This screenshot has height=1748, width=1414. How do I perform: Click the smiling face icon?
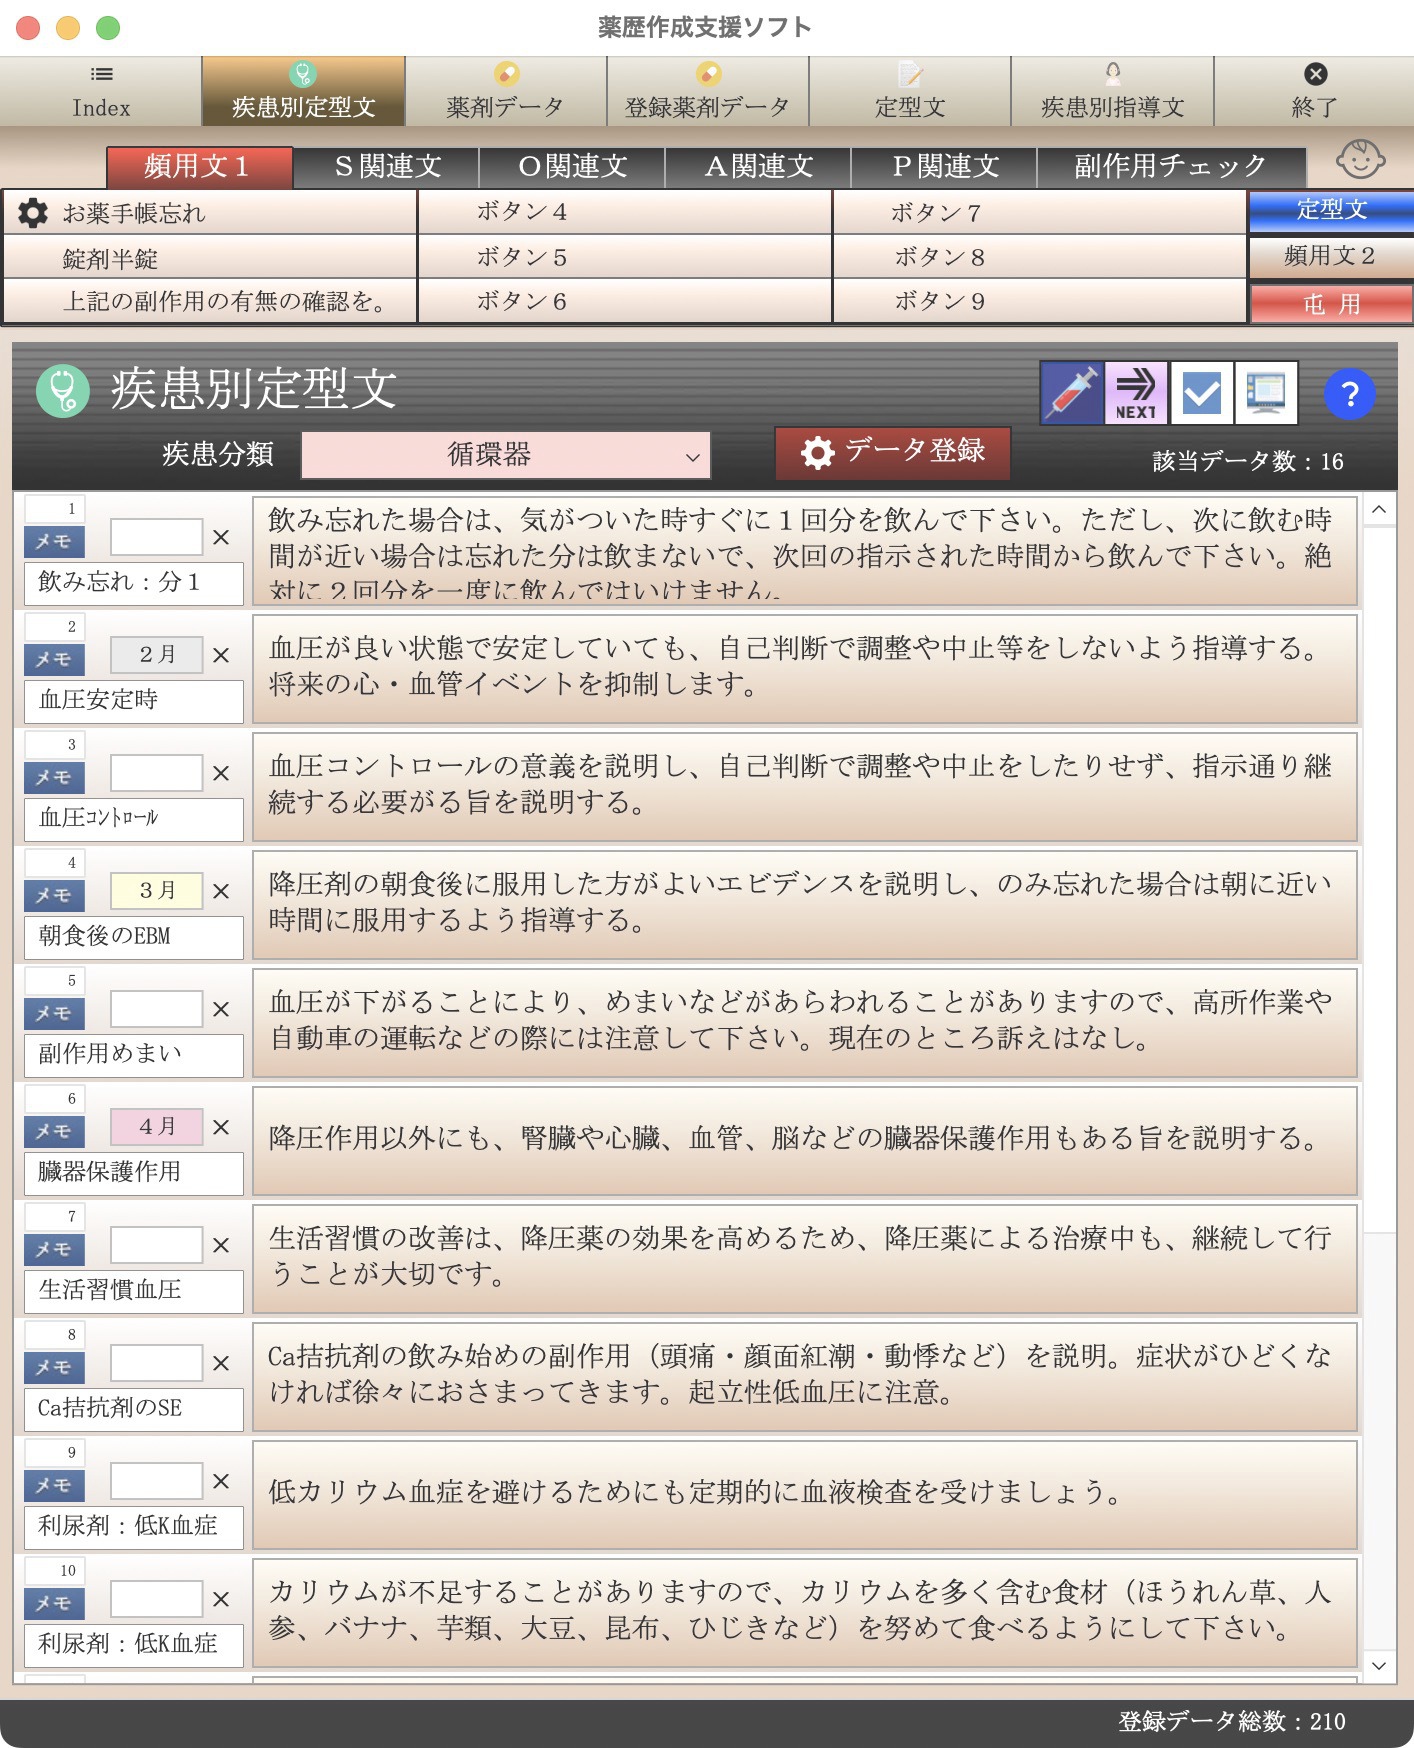pyautogui.click(x=1360, y=159)
